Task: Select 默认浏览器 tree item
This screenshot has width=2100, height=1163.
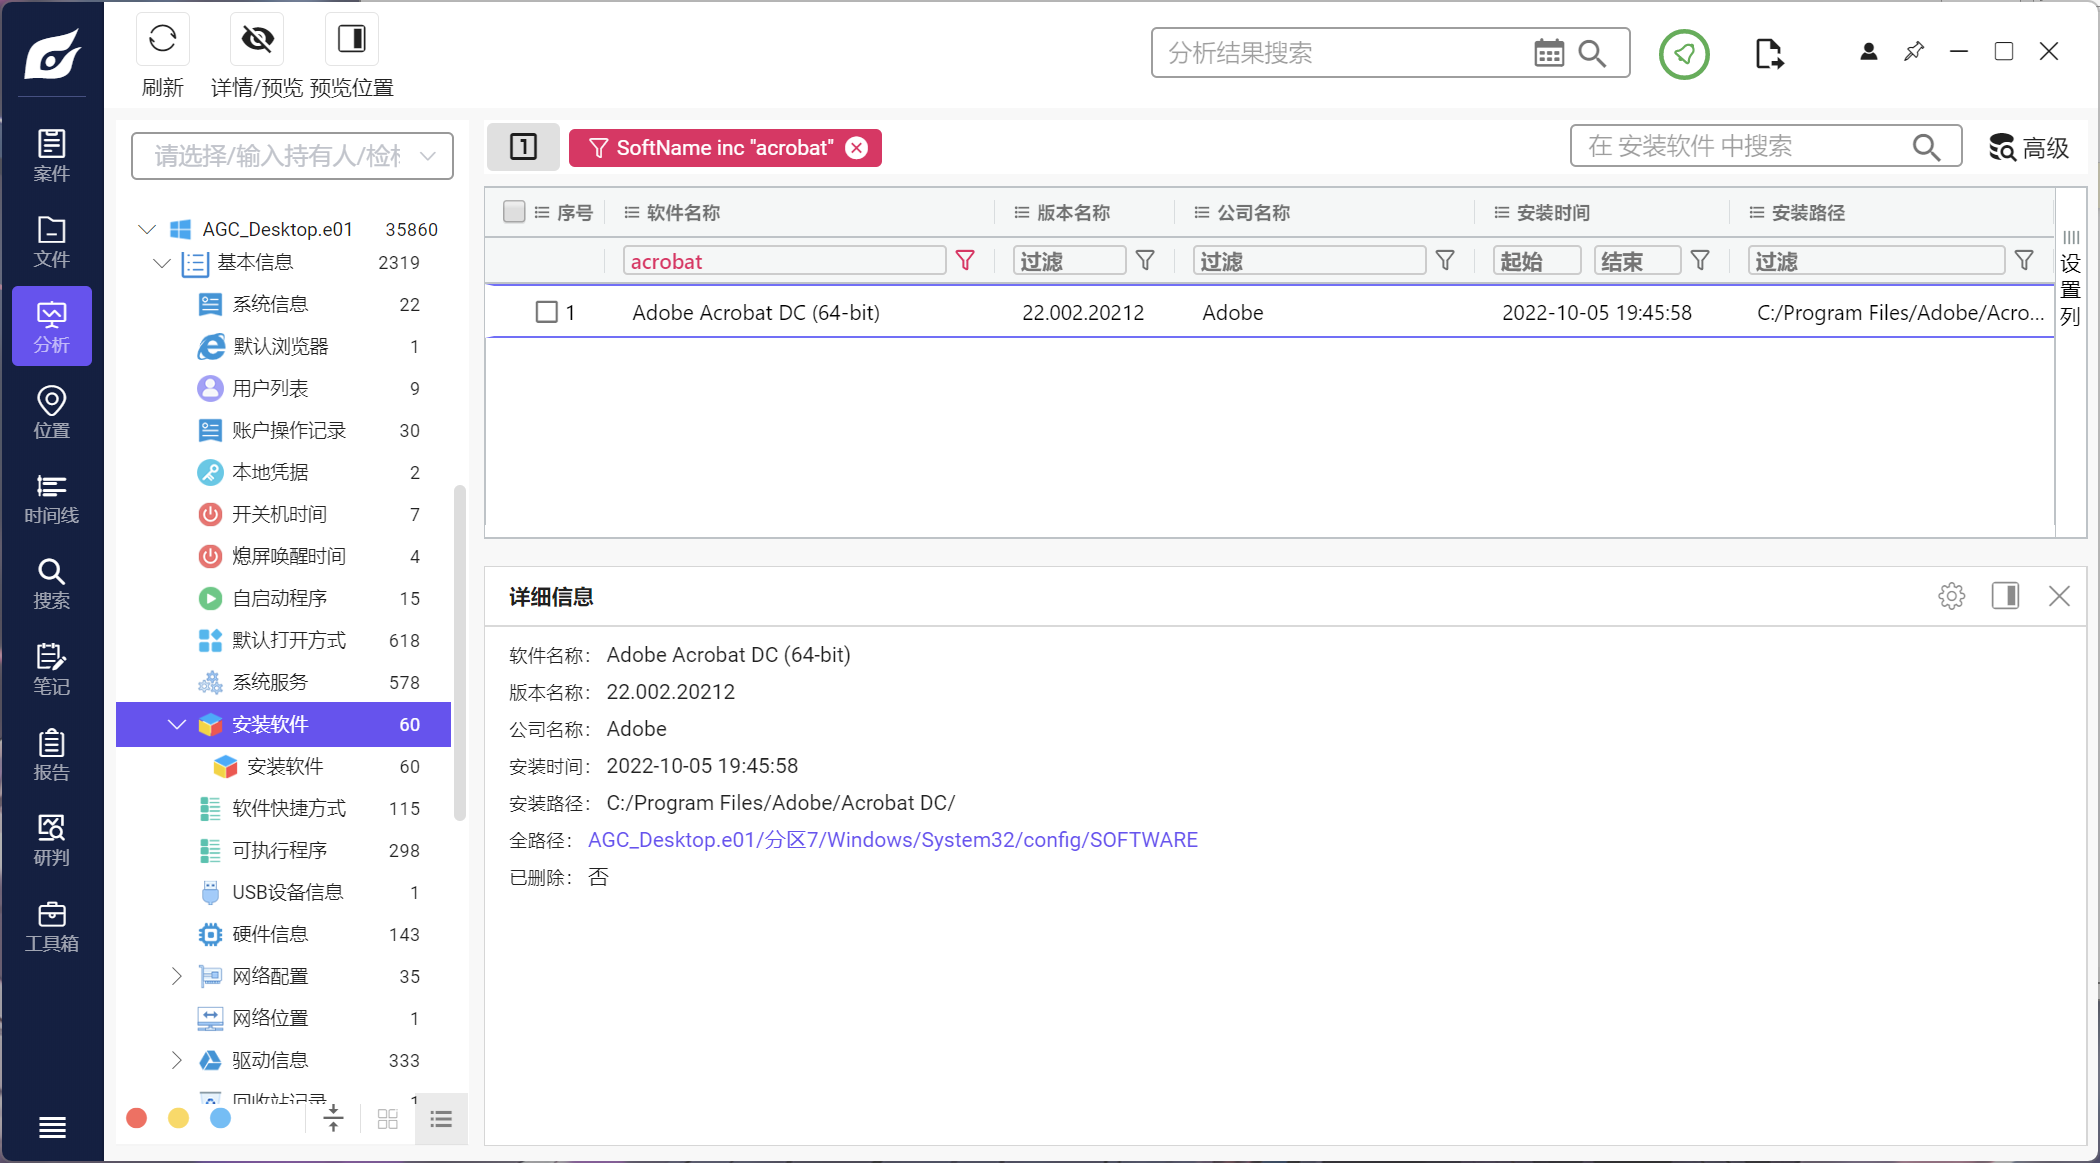Action: coord(284,346)
